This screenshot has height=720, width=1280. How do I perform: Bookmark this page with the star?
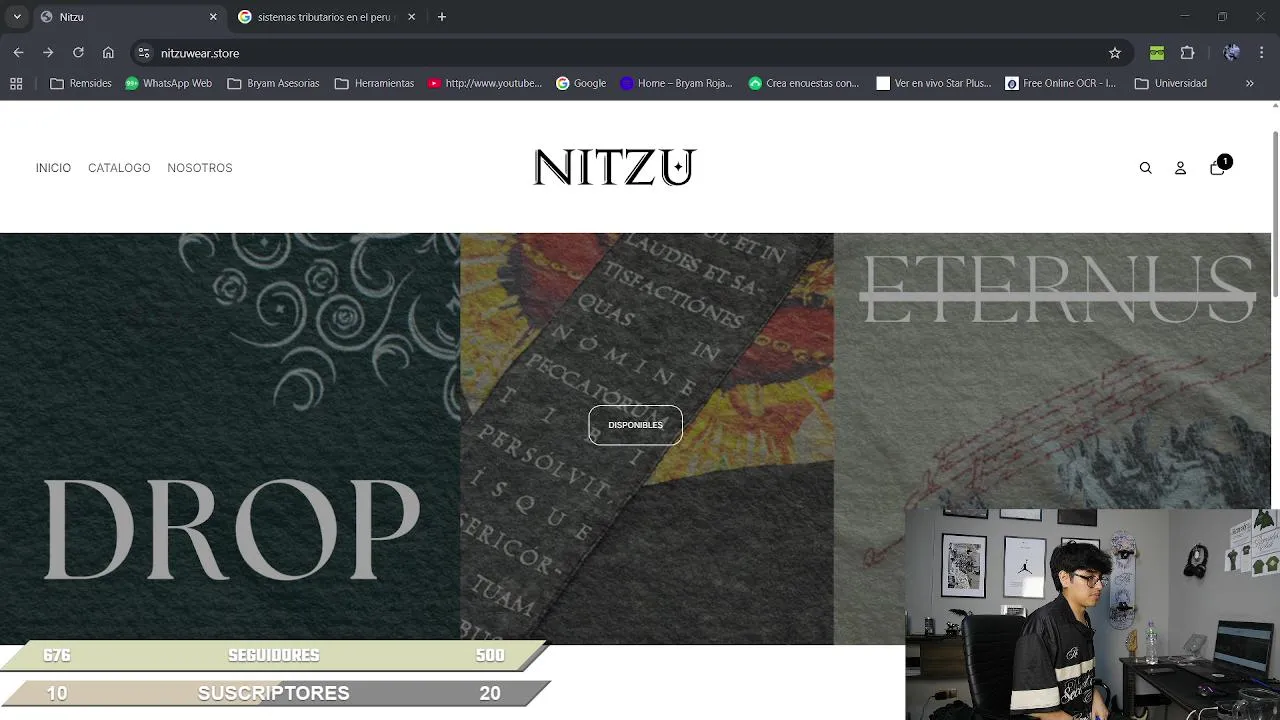[1115, 53]
